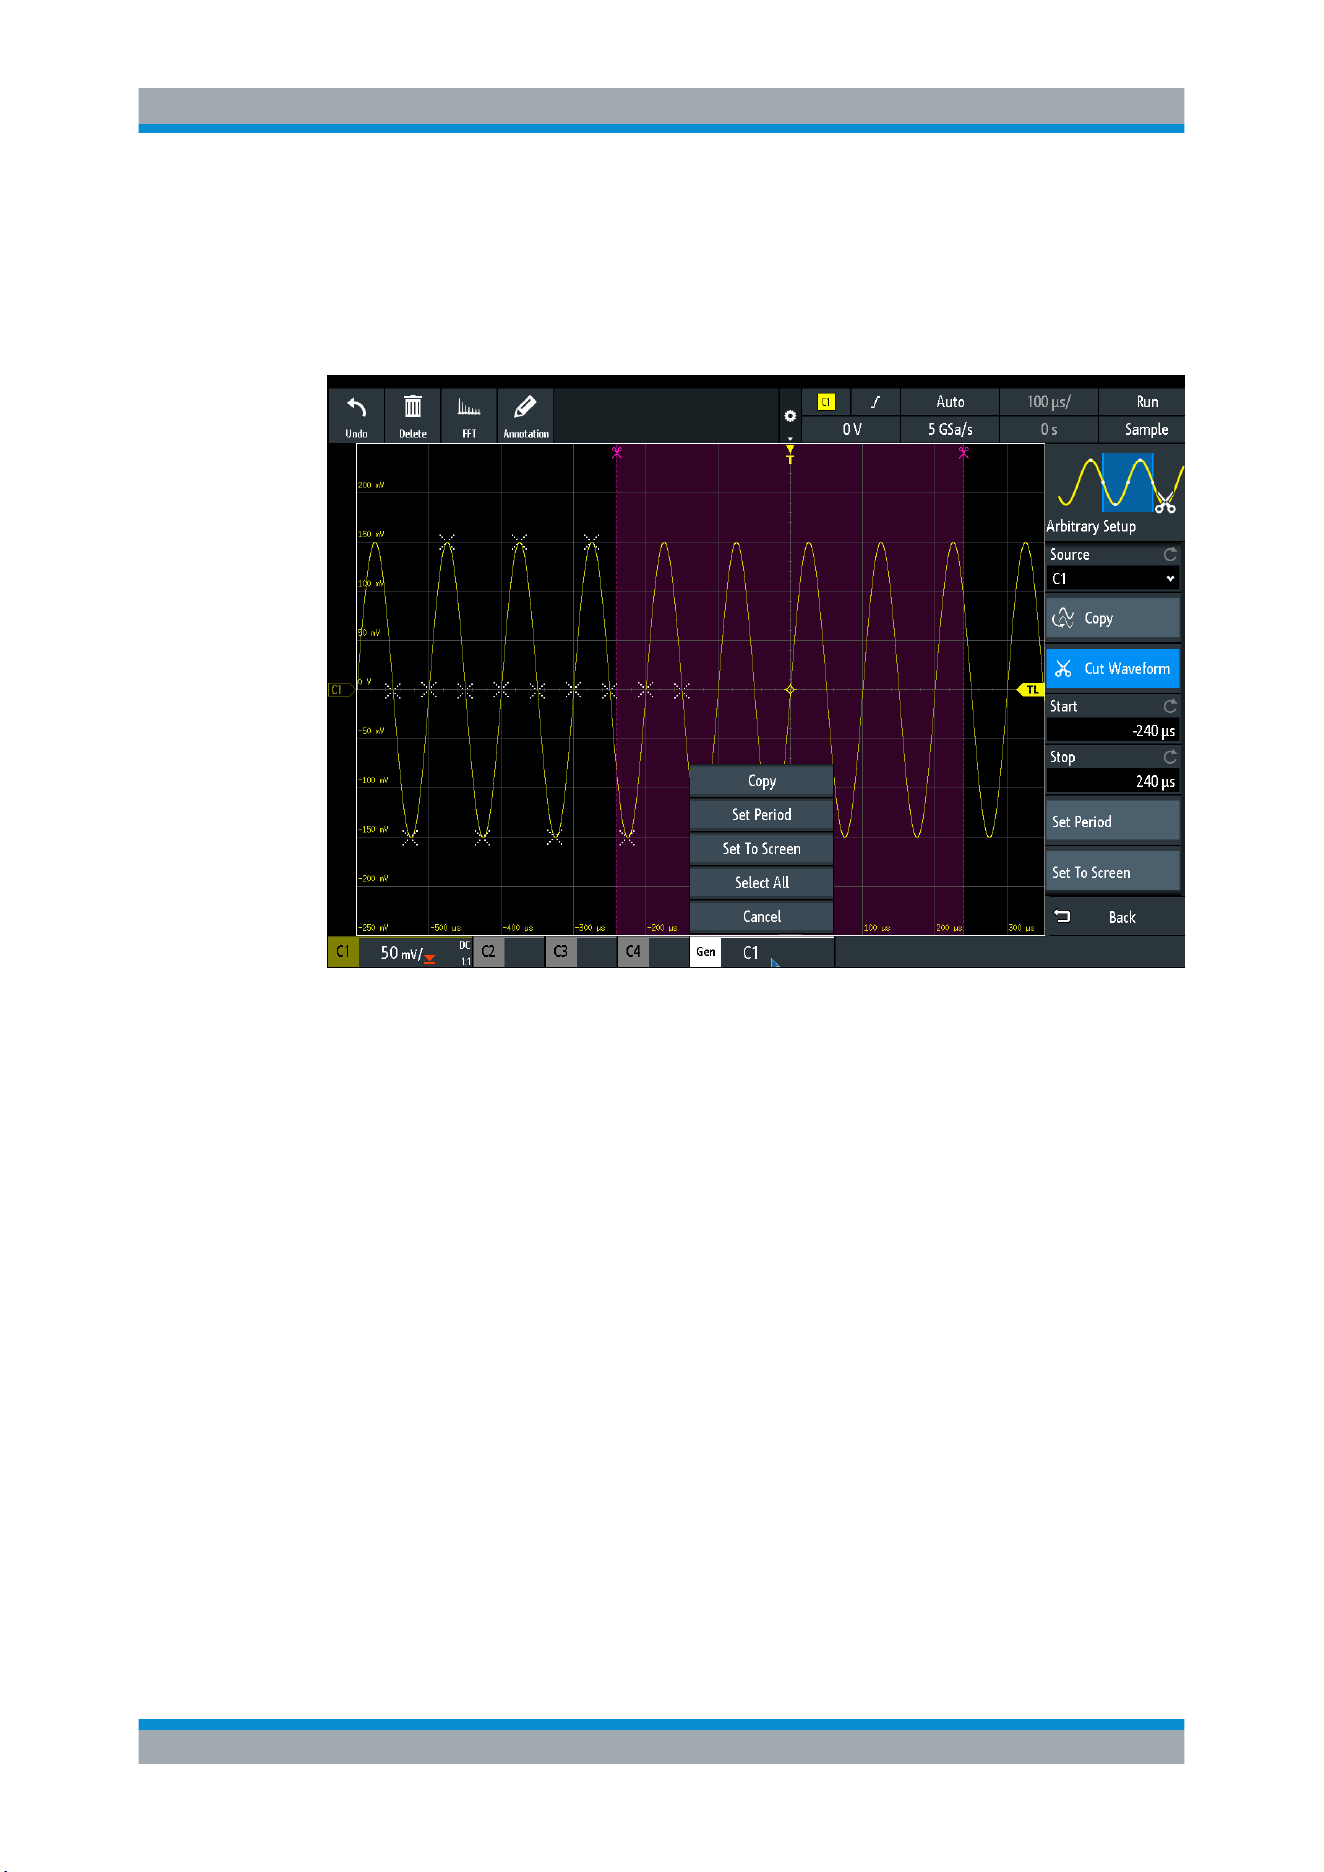Click the Sample acquisition mode field
The width and height of the screenshot is (1324, 1872).
pyautogui.click(x=1142, y=429)
